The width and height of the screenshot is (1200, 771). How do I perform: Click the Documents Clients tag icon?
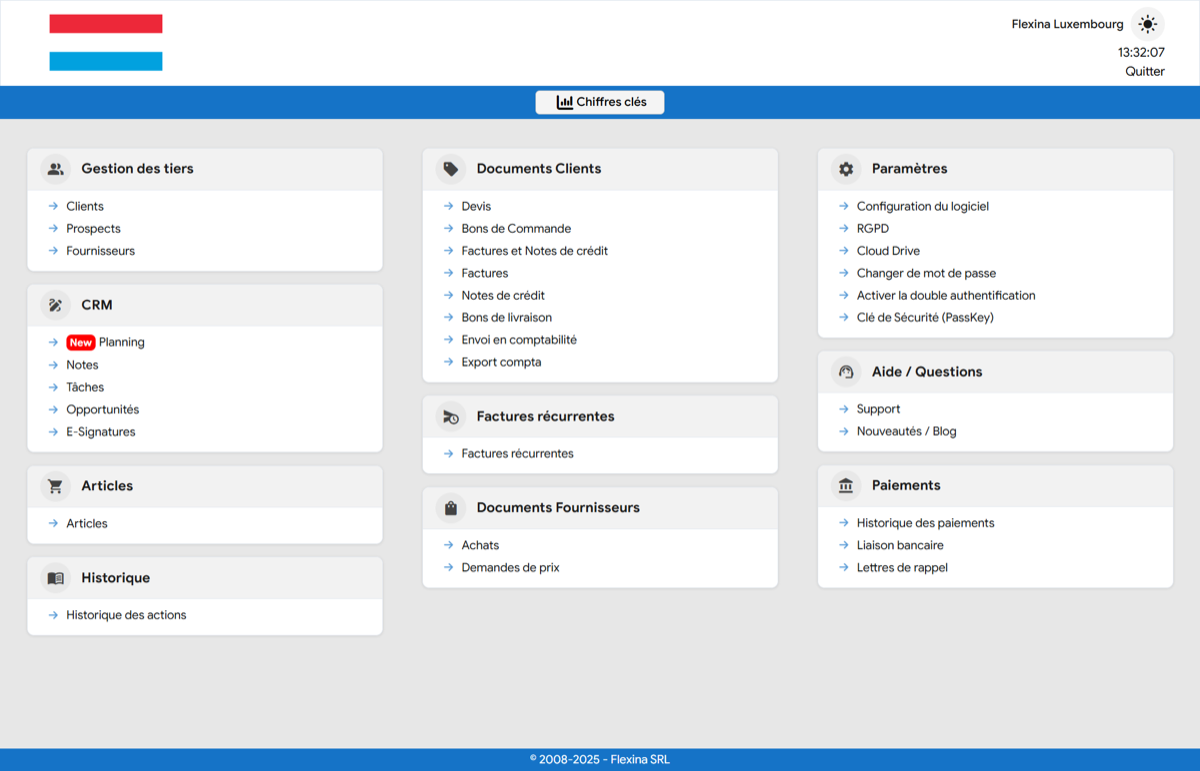[451, 169]
